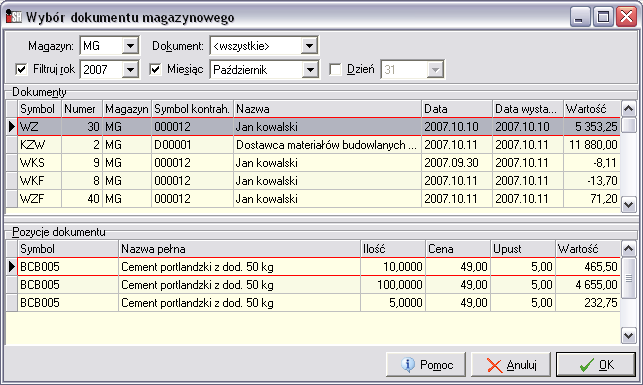The image size is (643, 385).
Task: Click the 465,50 value cell
Action: pos(588,267)
